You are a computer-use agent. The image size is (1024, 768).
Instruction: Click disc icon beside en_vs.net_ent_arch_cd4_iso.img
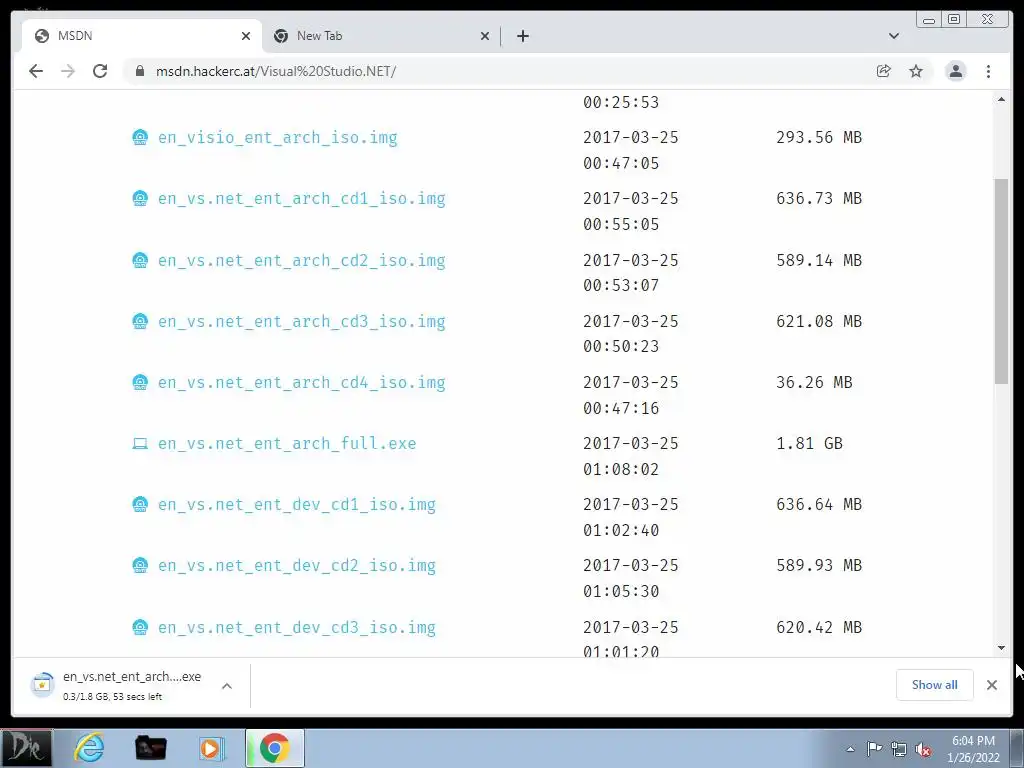coord(140,382)
